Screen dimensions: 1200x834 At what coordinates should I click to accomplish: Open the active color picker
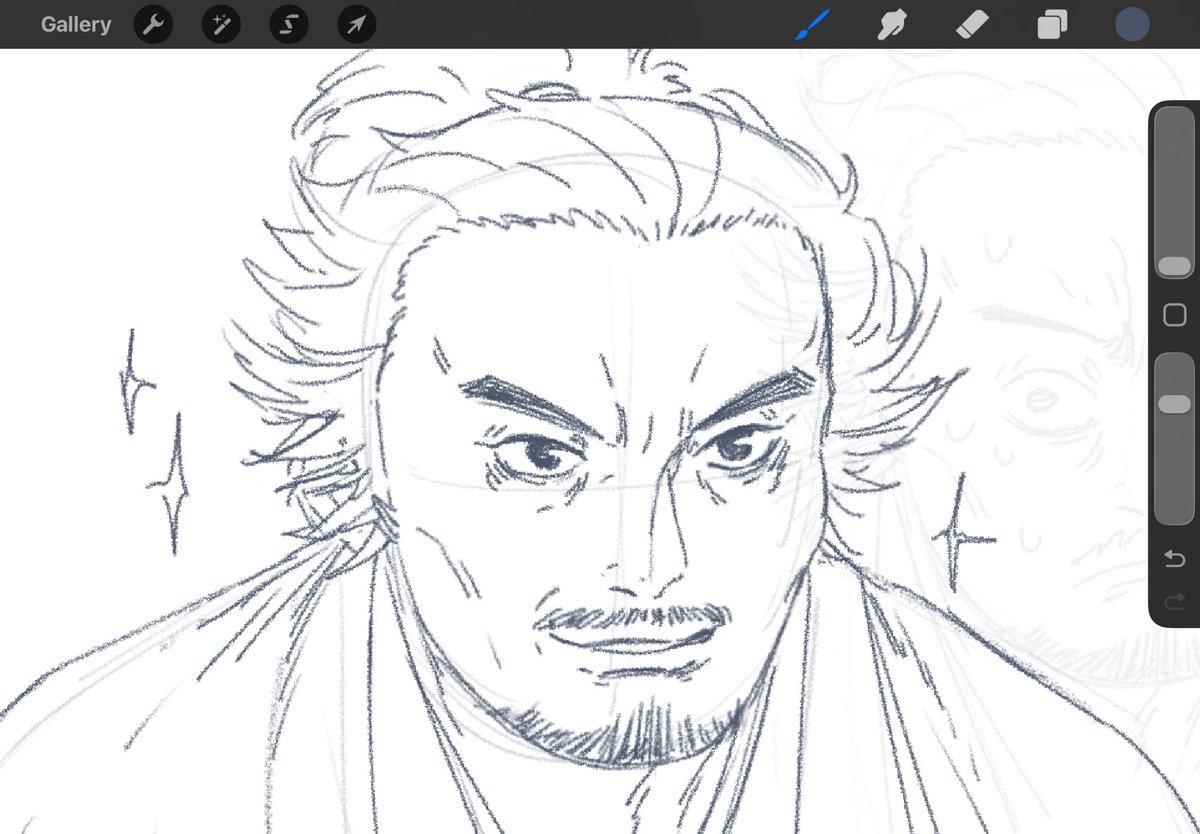(1132, 24)
